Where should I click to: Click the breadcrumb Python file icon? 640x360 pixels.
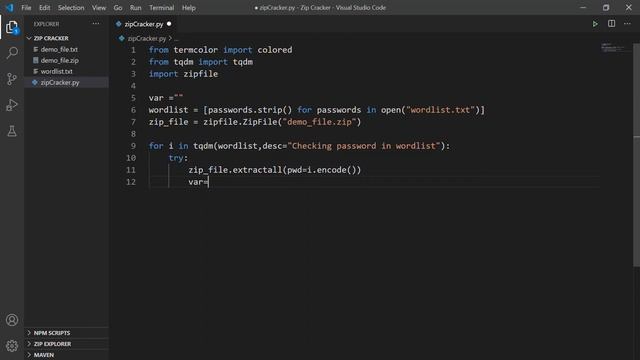point(122,38)
